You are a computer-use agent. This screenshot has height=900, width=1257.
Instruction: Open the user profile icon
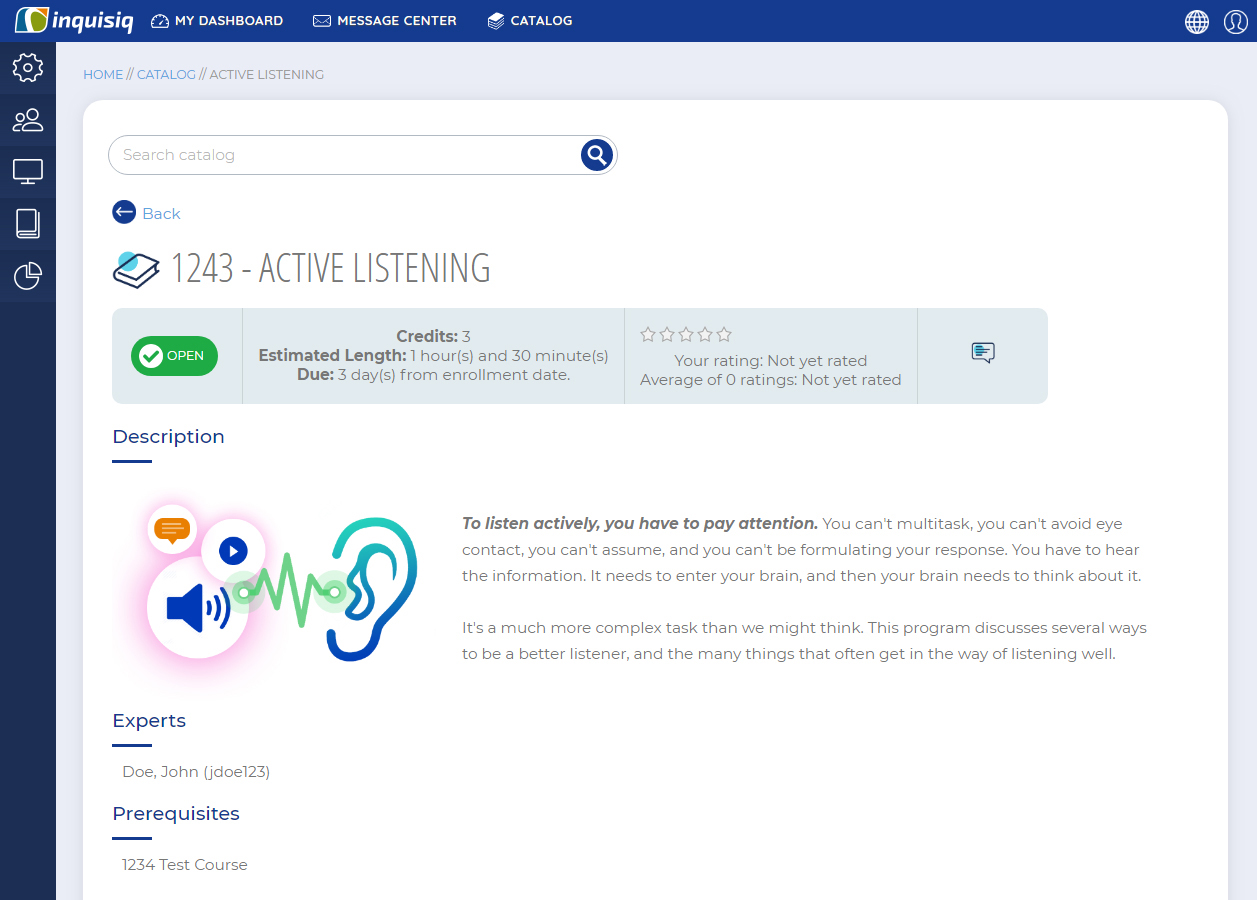click(x=1235, y=21)
